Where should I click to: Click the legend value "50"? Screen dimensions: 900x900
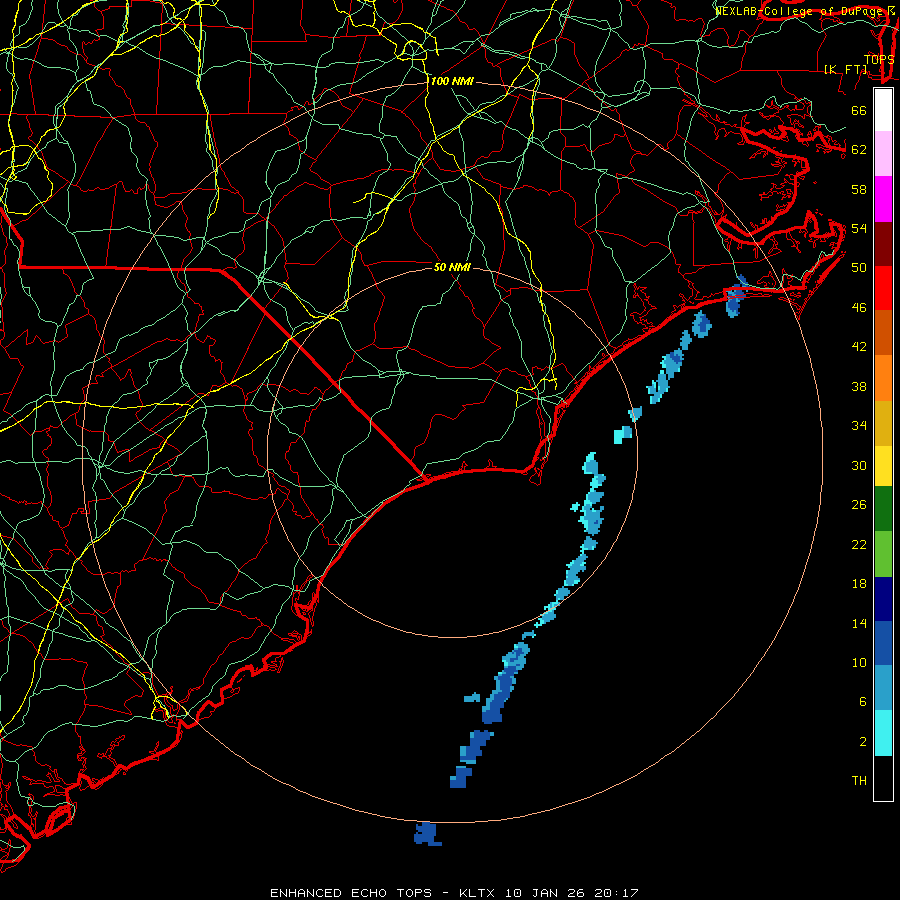click(x=859, y=268)
